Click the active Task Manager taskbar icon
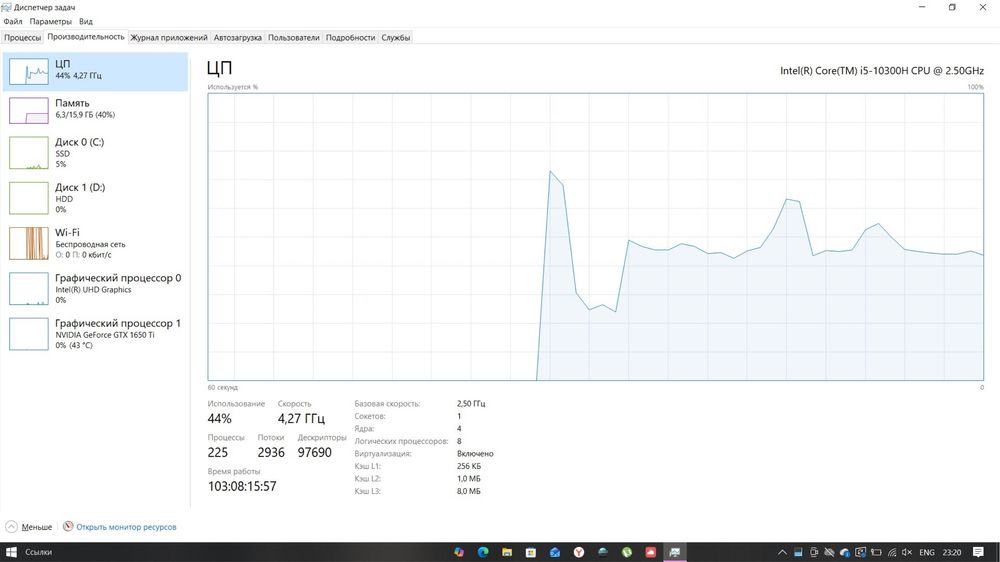The width and height of the screenshot is (1000, 562). 675,552
